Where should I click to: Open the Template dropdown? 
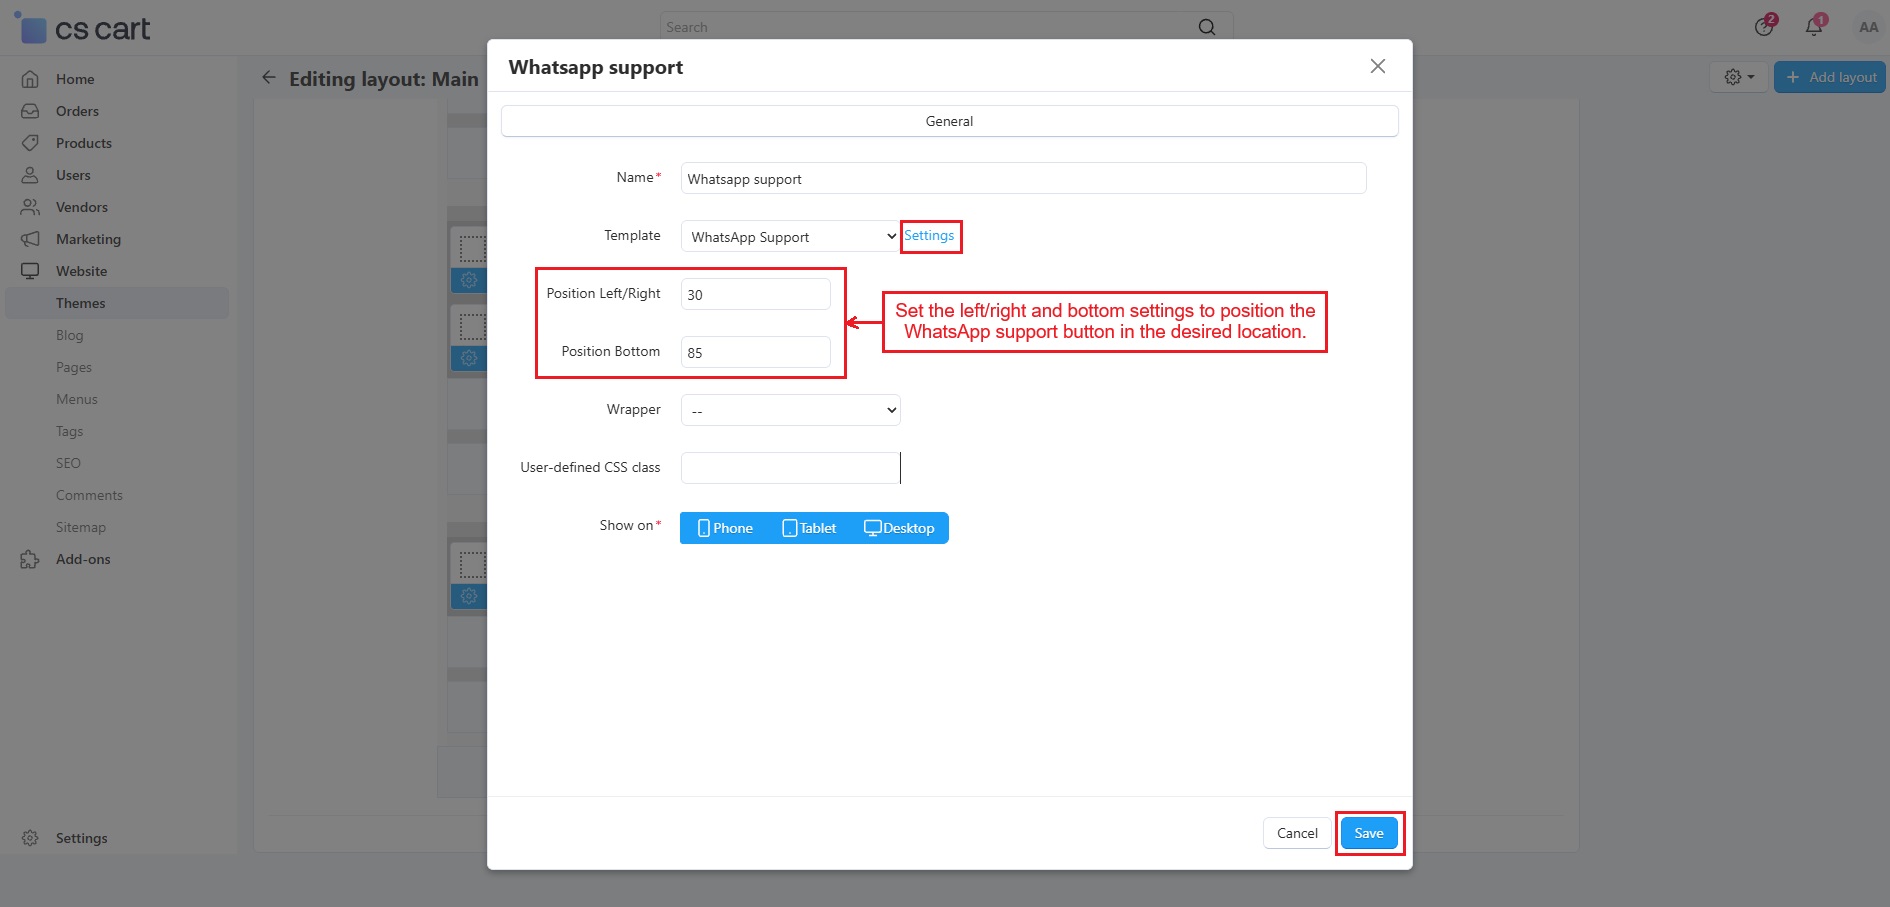click(790, 237)
